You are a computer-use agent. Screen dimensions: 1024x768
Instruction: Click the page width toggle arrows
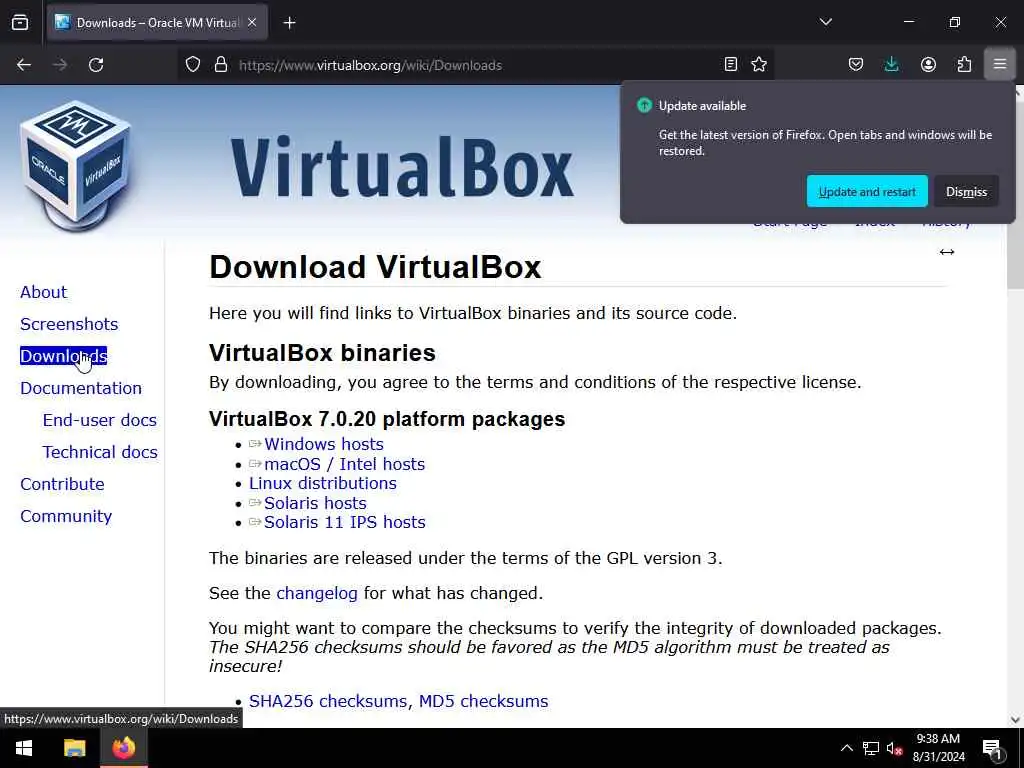coord(946,252)
